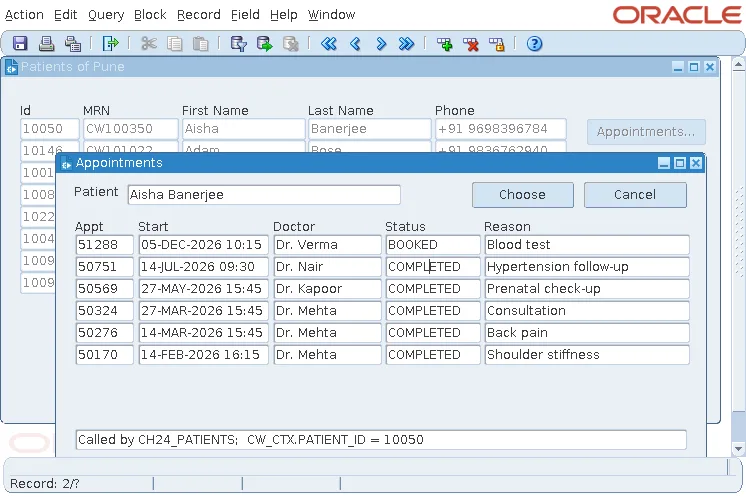
Task: Click the Dr. Nair doctor field
Action: pyautogui.click(x=327, y=266)
